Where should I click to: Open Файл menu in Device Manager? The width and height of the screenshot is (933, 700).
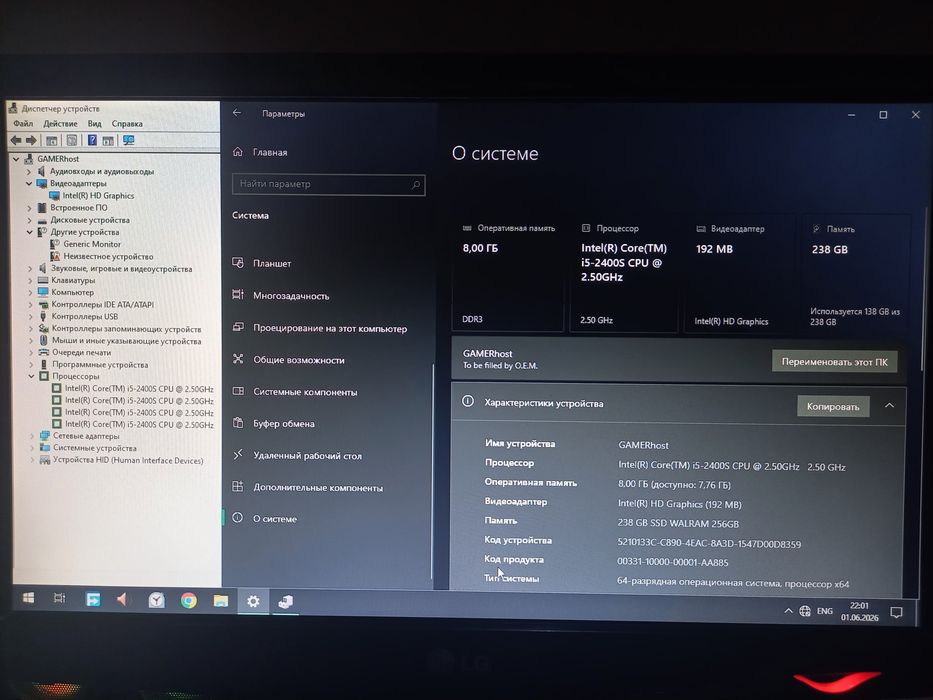click(23, 123)
